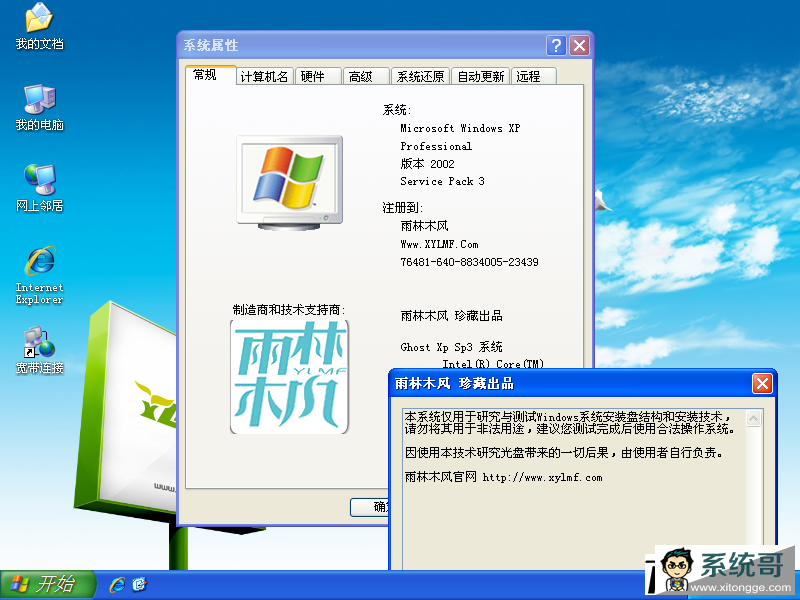
Task: Select the 网上邻居 desktop icon
Action: (x=39, y=188)
